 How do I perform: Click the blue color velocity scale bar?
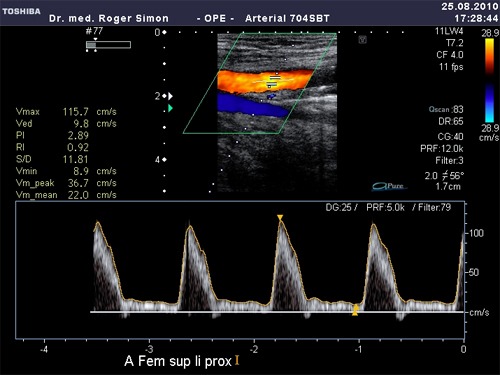click(x=489, y=103)
